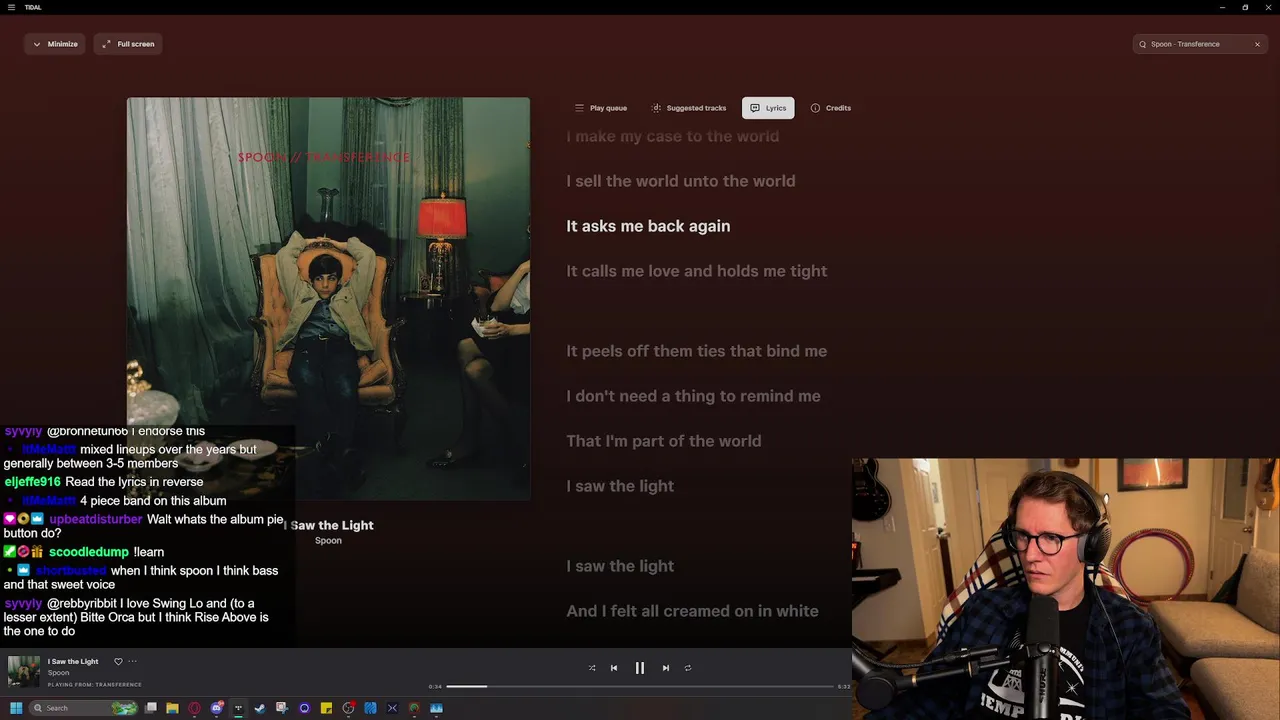Screen dimensions: 1280x720
Task: Select the Lyrics tab
Action: pyautogui.click(x=768, y=108)
